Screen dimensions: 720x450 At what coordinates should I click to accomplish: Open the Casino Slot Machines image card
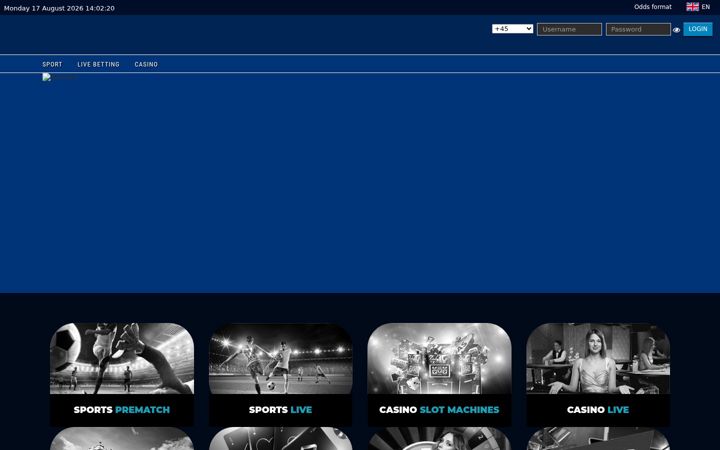click(439, 359)
